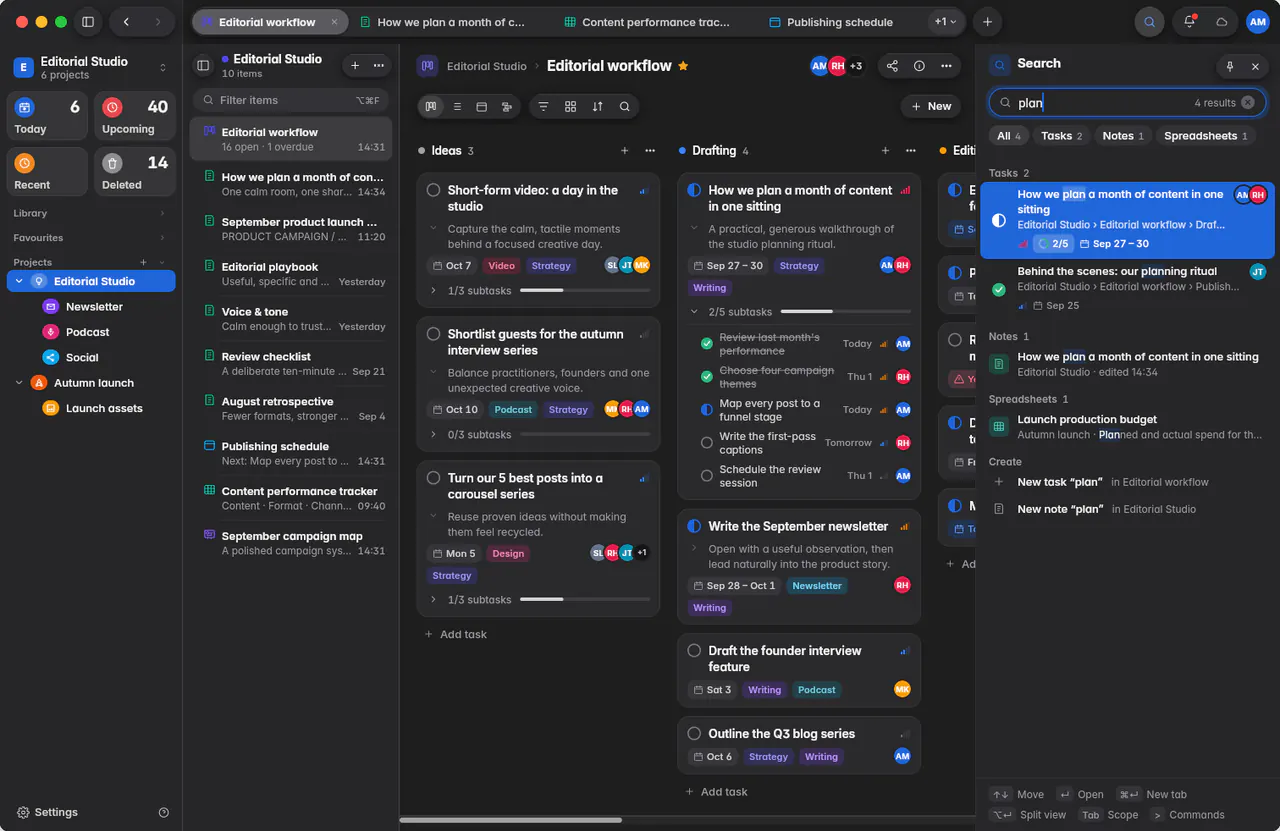This screenshot has height=831, width=1280.
Task: Open the help icon beside Settings
Action: [164, 812]
